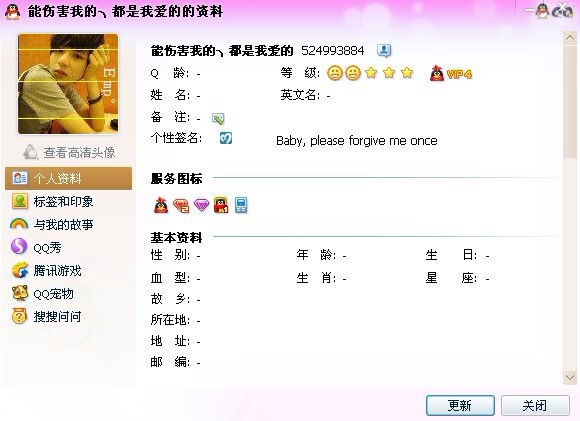Click the VIP4 membership badge

click(x=451, y=73)
